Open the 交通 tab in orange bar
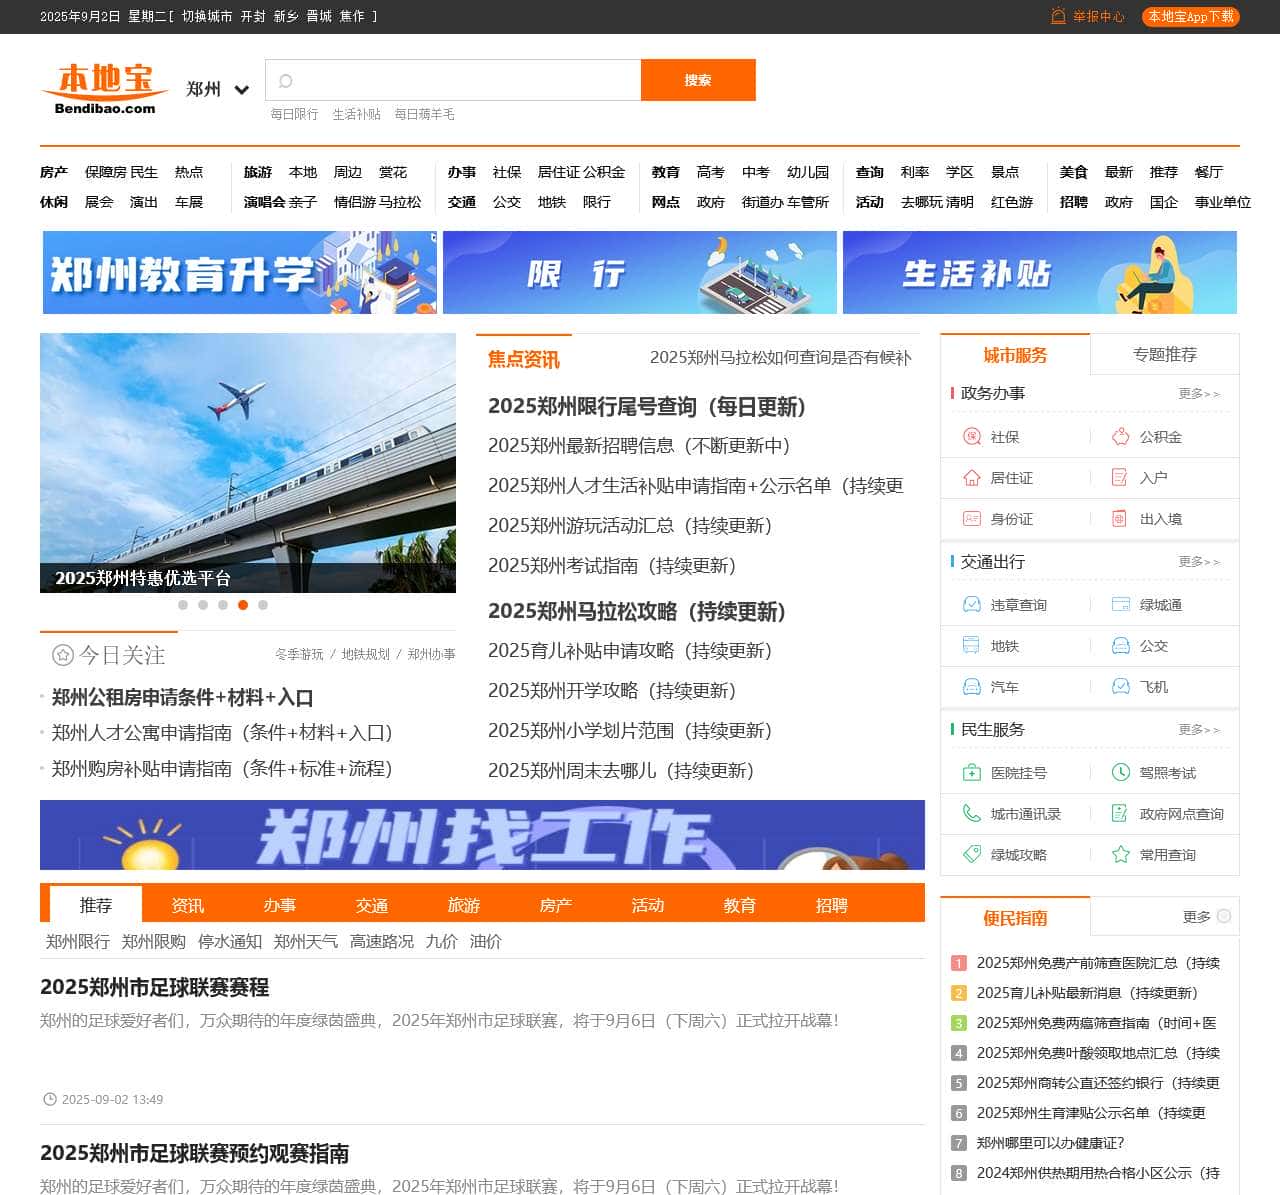 click(371, 905)
